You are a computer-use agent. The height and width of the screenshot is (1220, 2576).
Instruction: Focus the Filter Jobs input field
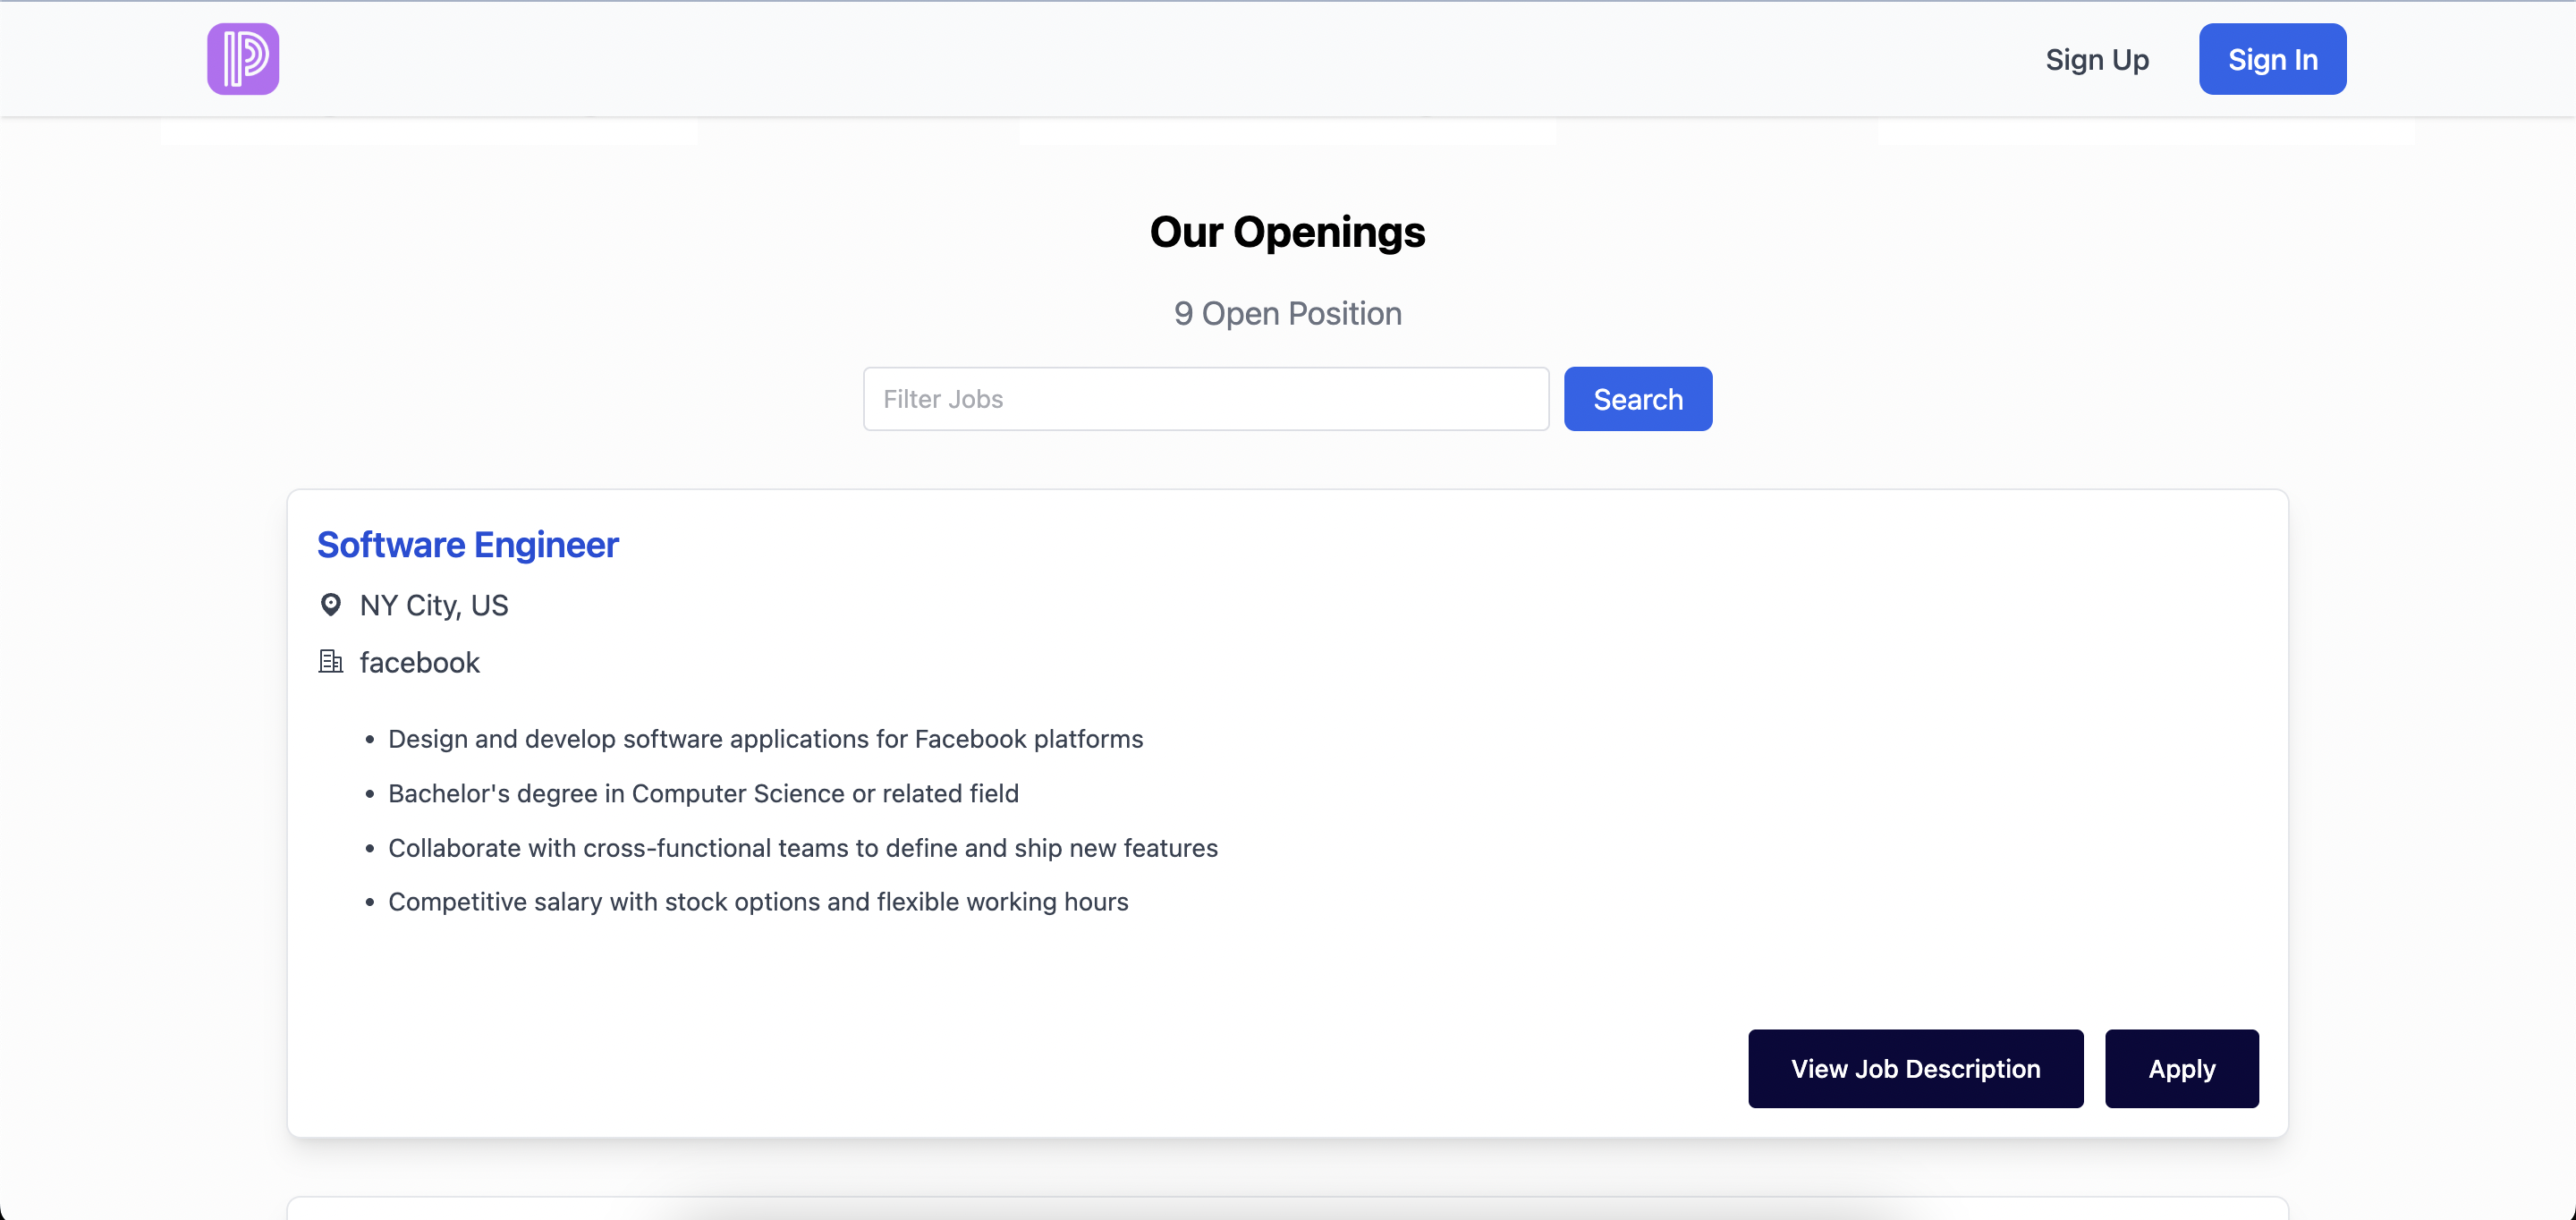(x=1205, y=399)
